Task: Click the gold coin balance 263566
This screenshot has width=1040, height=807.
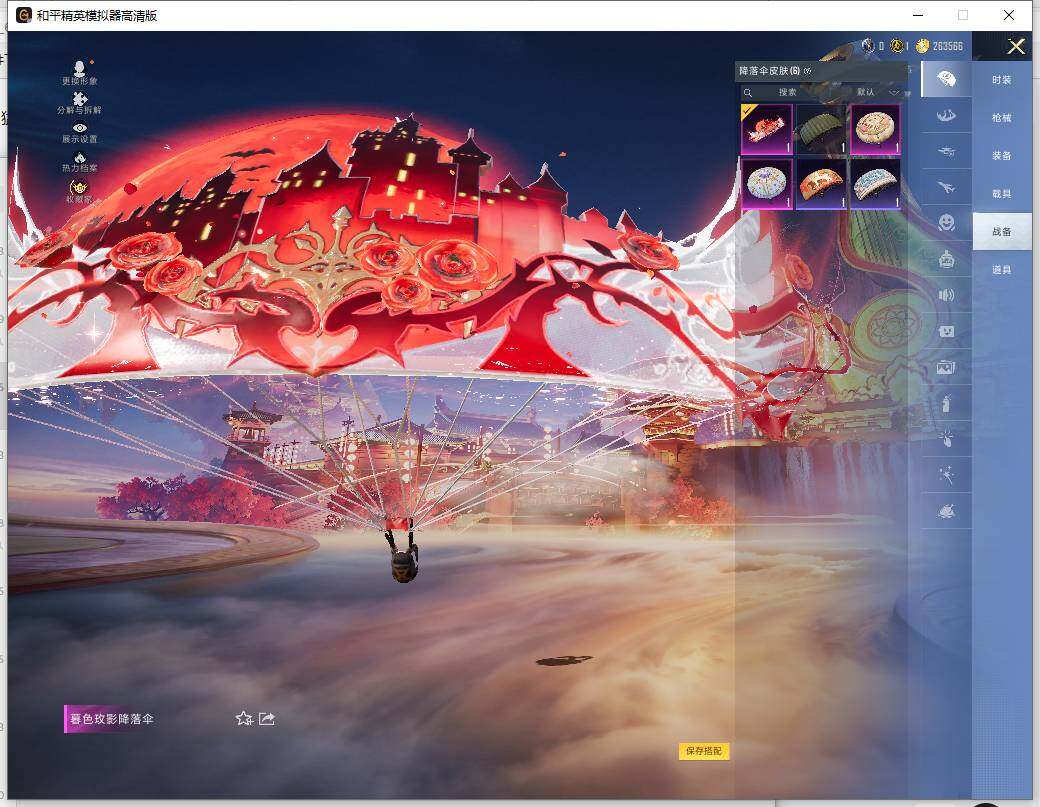Action: 947,46
